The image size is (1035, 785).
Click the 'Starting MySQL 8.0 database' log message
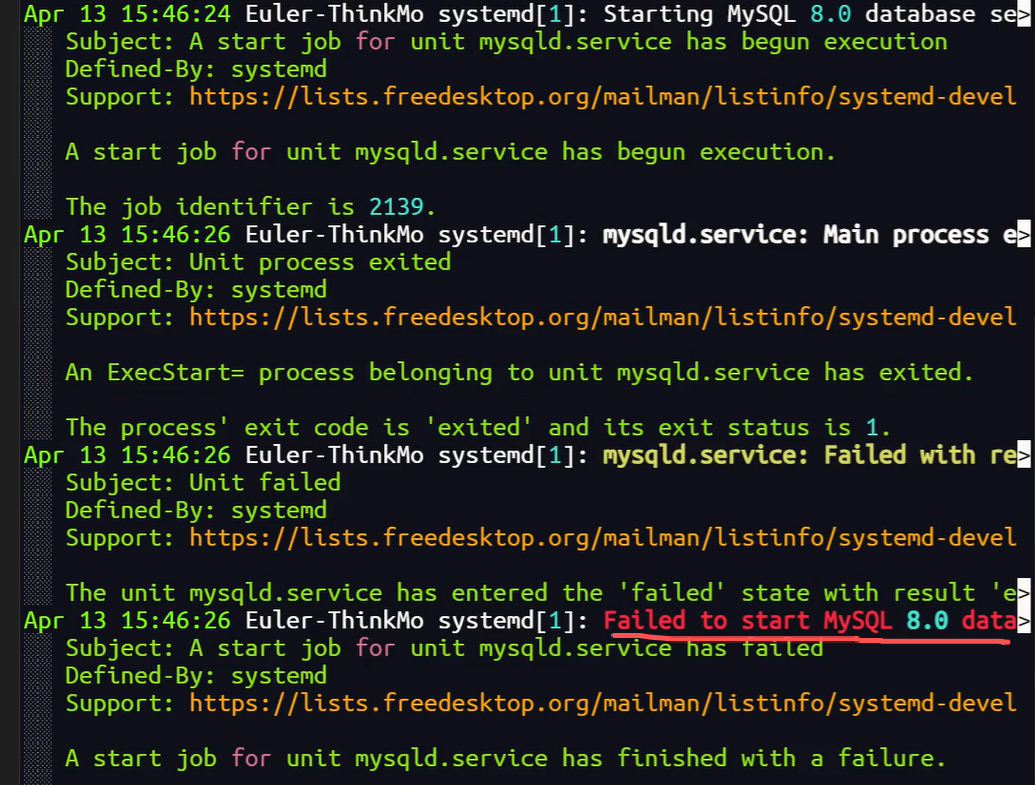pos(810,14)
